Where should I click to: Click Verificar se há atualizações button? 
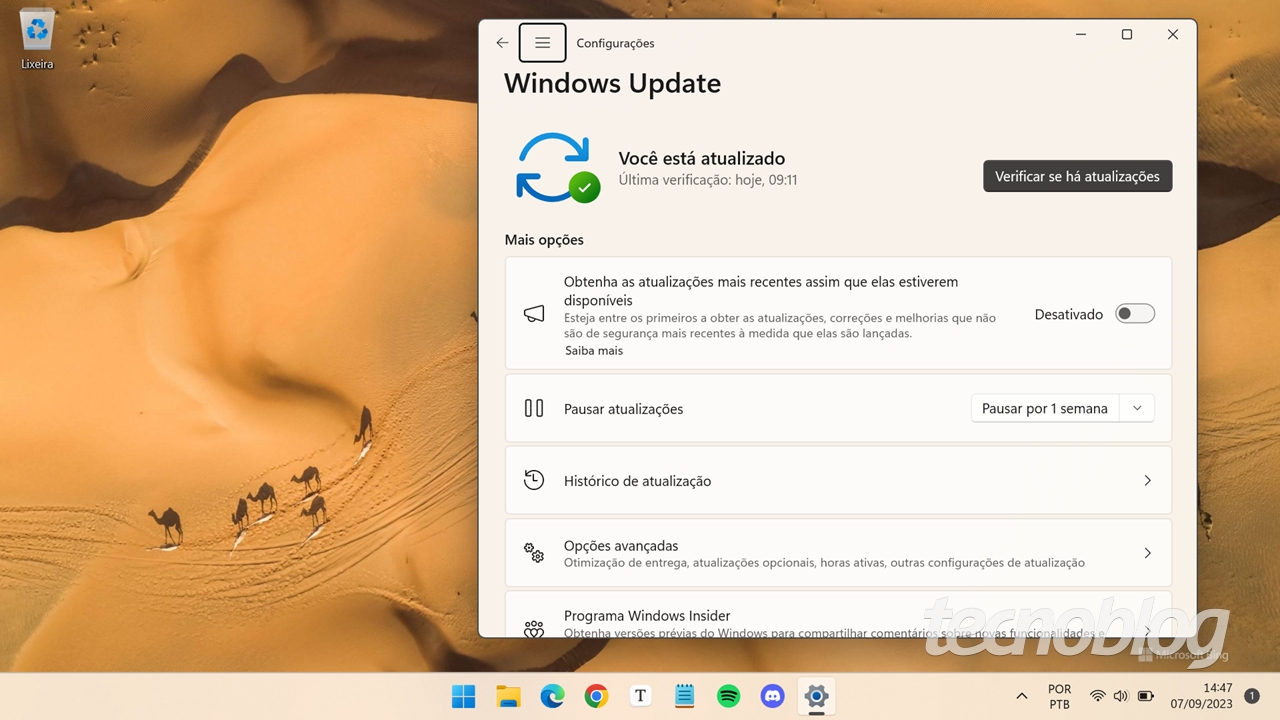pos(1077,176)
